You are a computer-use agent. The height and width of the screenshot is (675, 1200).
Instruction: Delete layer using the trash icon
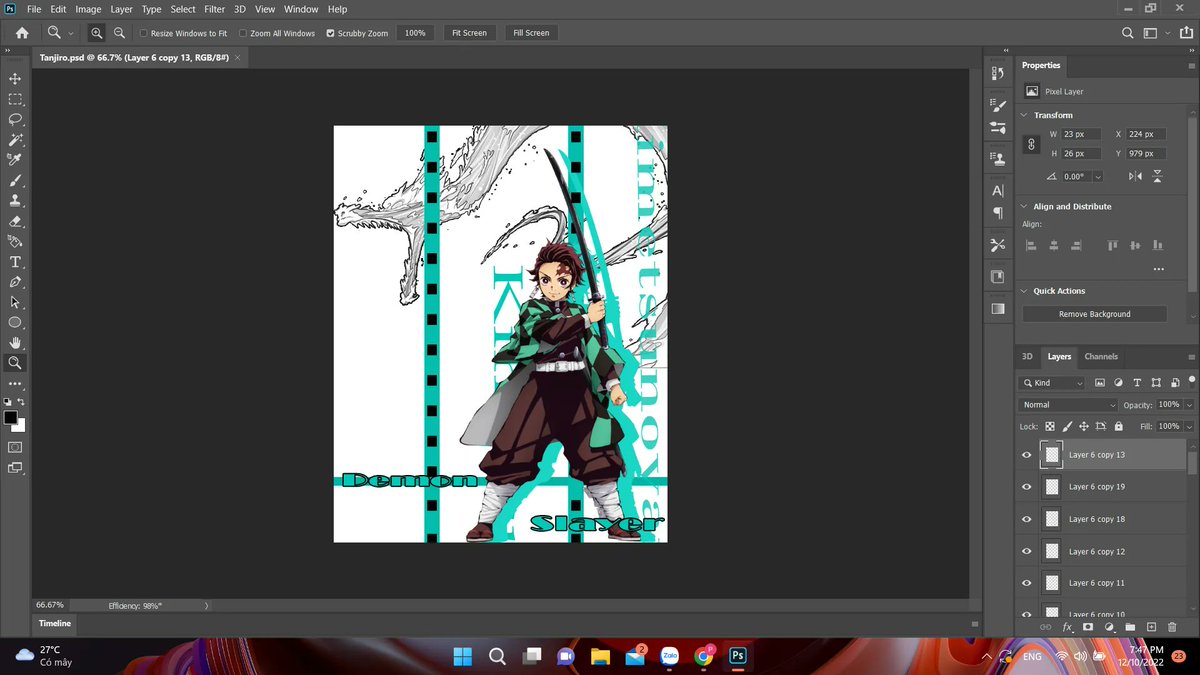(1172, 627)
